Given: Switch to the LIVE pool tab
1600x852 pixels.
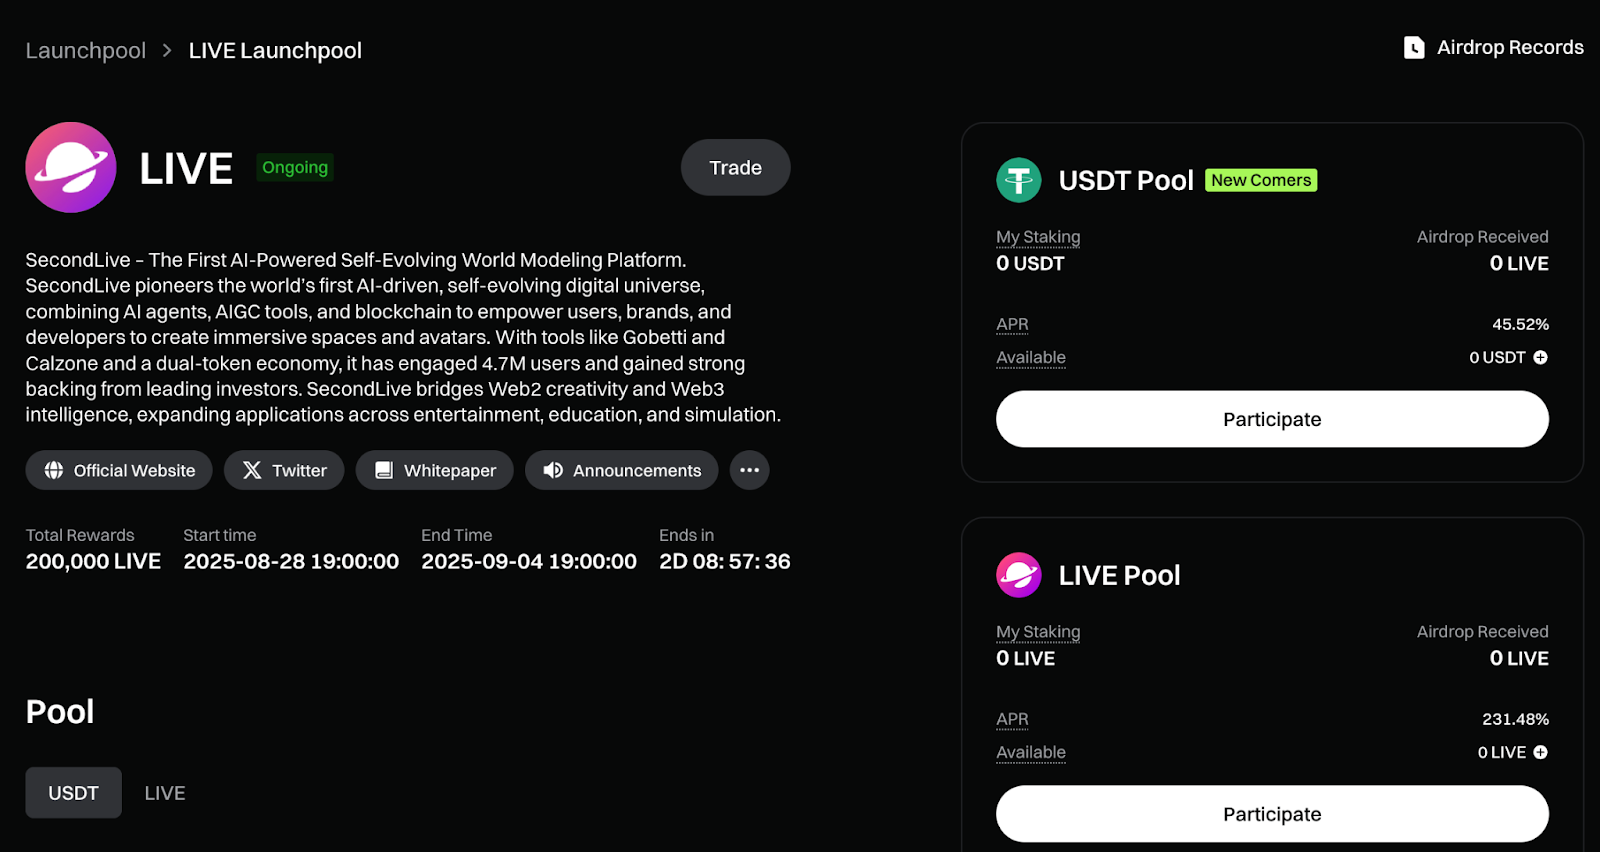Looking at the screenshot, I should click(165, 793).
